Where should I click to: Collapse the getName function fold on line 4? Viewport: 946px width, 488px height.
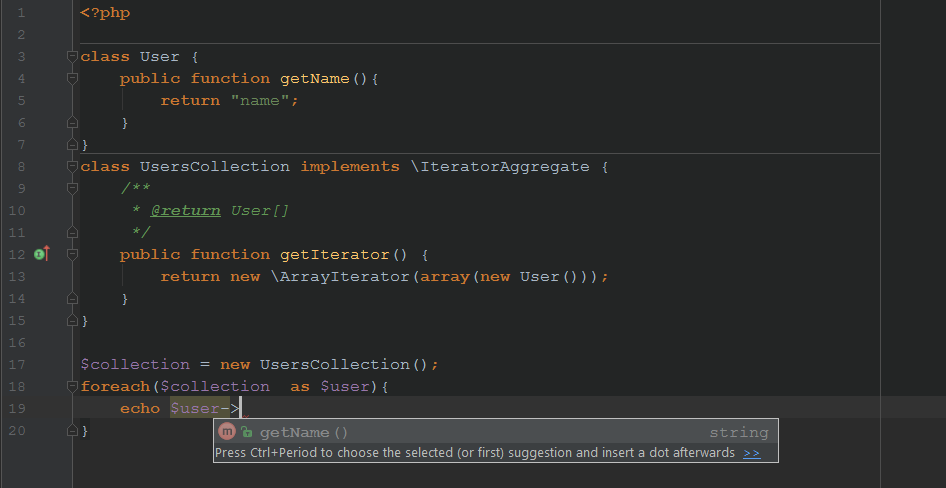72,78
